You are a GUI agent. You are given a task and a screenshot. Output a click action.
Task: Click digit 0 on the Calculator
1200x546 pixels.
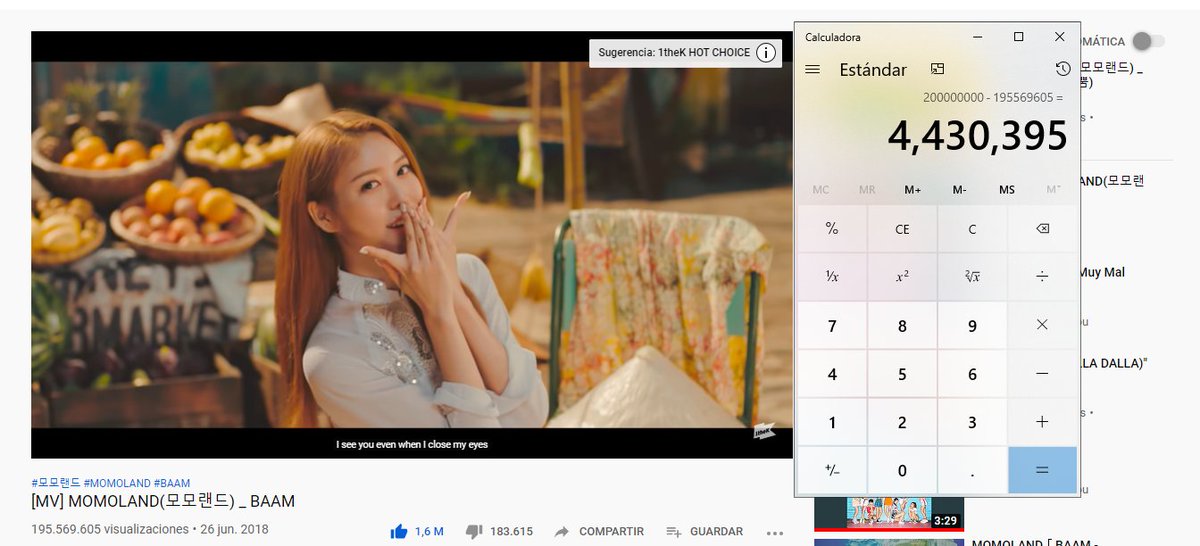(902, 470)
